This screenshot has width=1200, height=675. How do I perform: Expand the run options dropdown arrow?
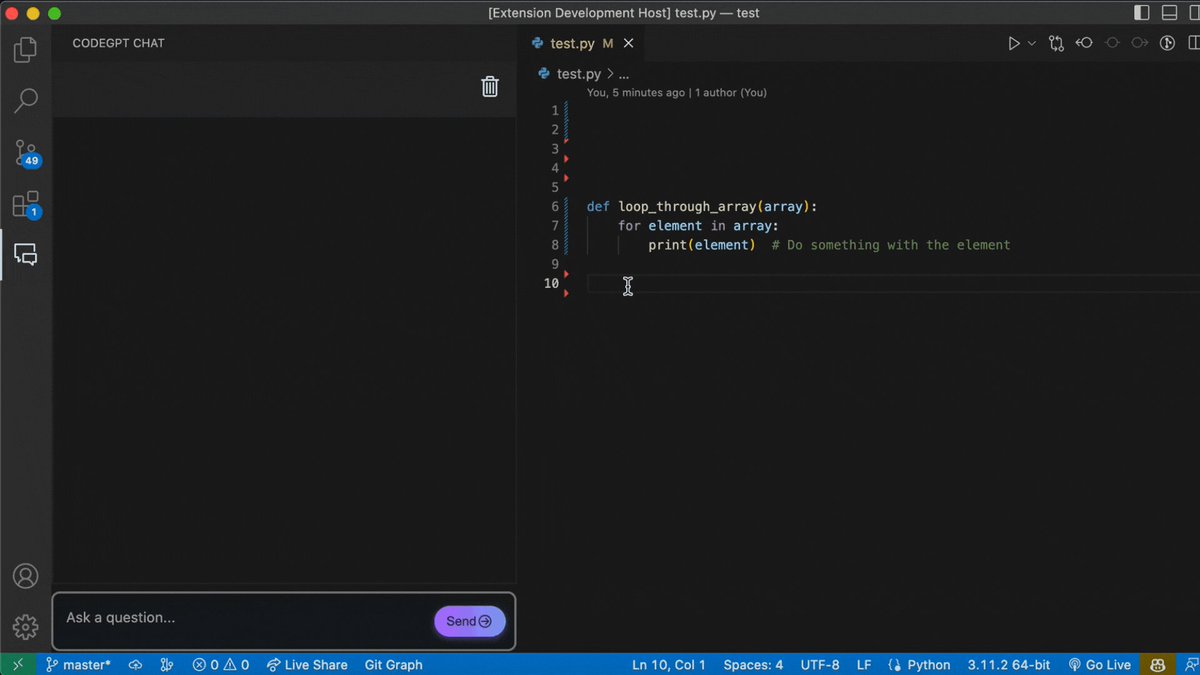[1032, 43]
